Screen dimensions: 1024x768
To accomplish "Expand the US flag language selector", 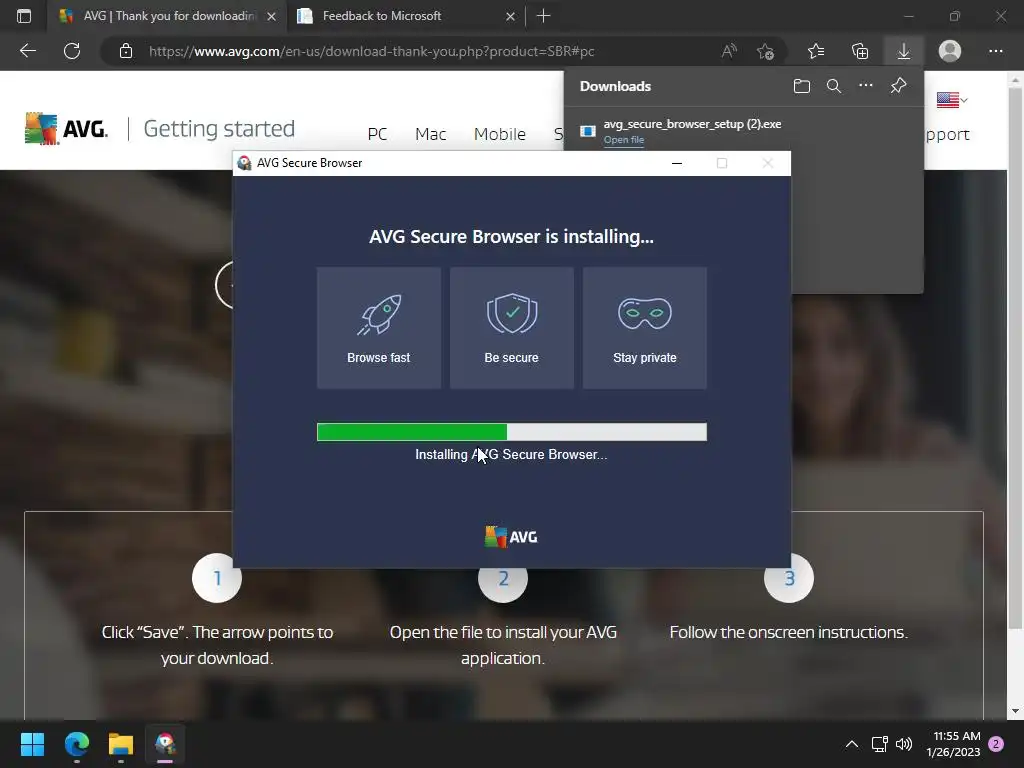I will coord(952,100).
